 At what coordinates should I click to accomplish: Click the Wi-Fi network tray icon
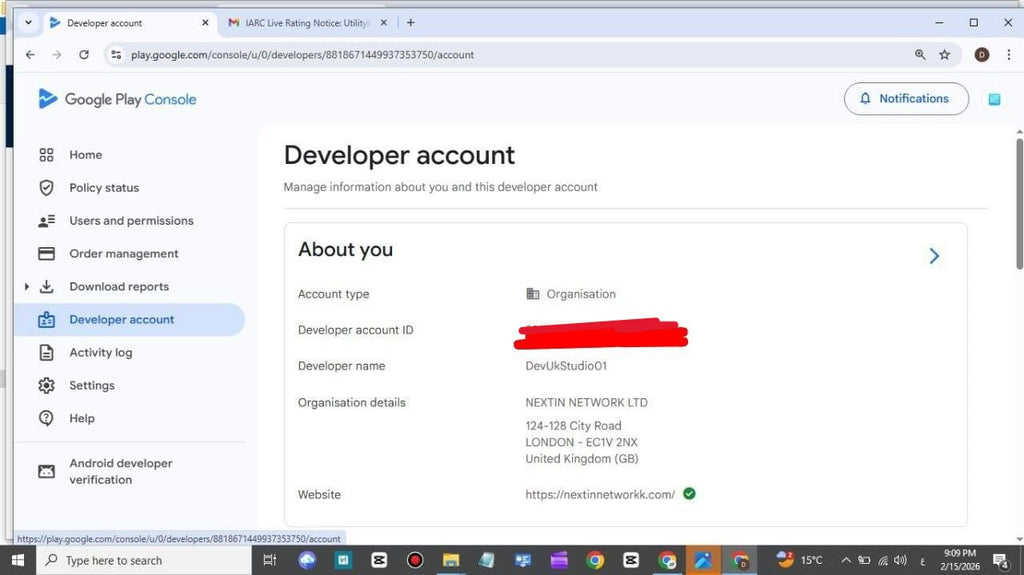click(883, 560)
